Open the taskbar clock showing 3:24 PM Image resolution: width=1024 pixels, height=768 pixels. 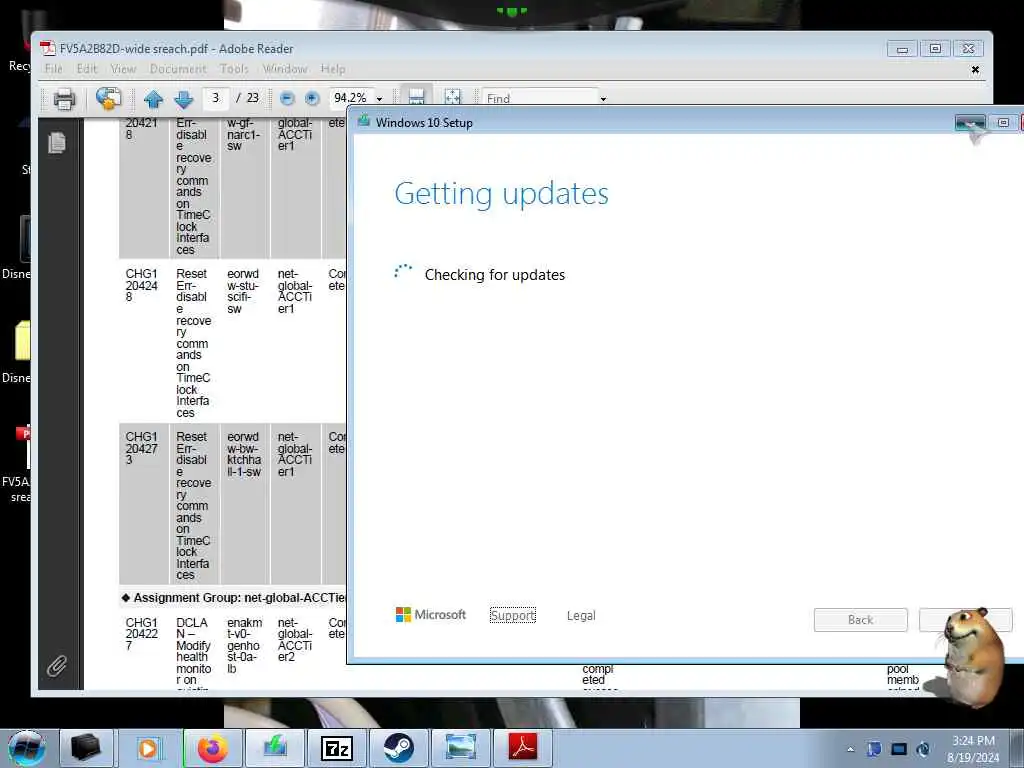pos(973,748)
